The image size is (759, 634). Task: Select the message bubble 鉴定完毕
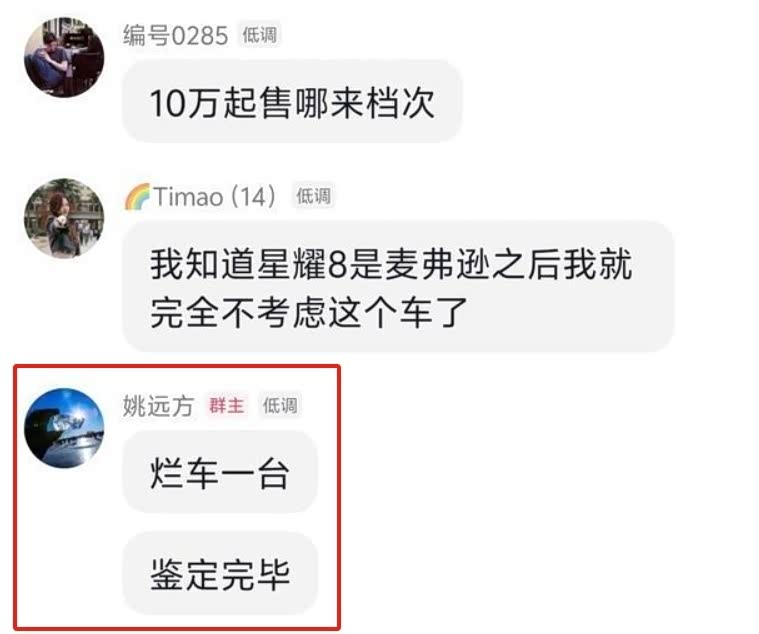tap(220, 574)
